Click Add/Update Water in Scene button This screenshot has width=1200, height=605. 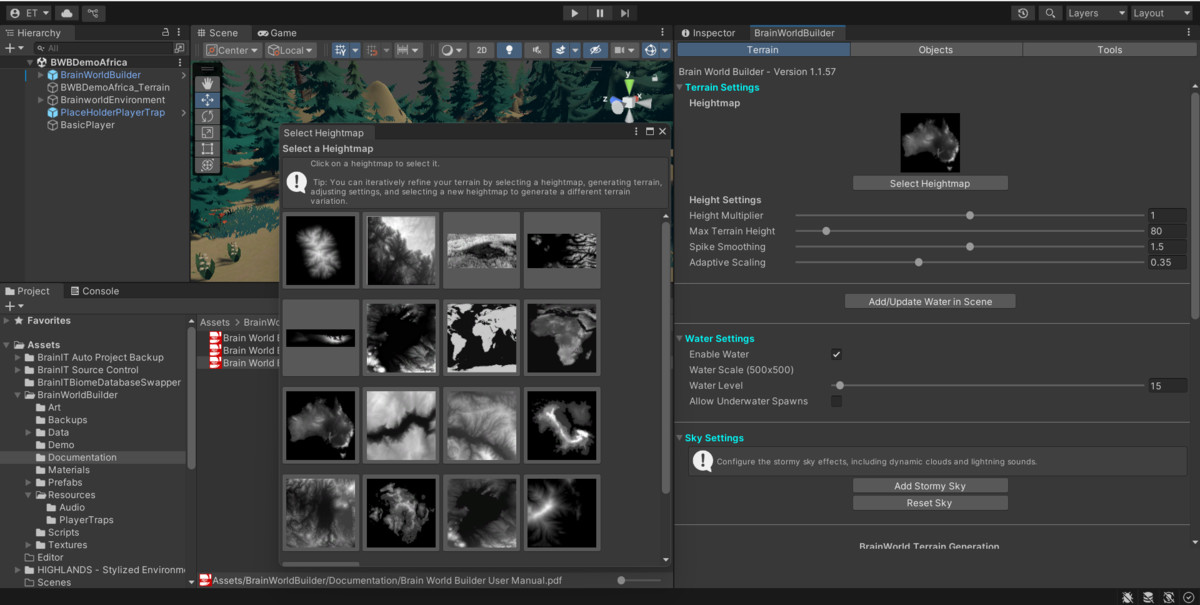click(930, 301)
